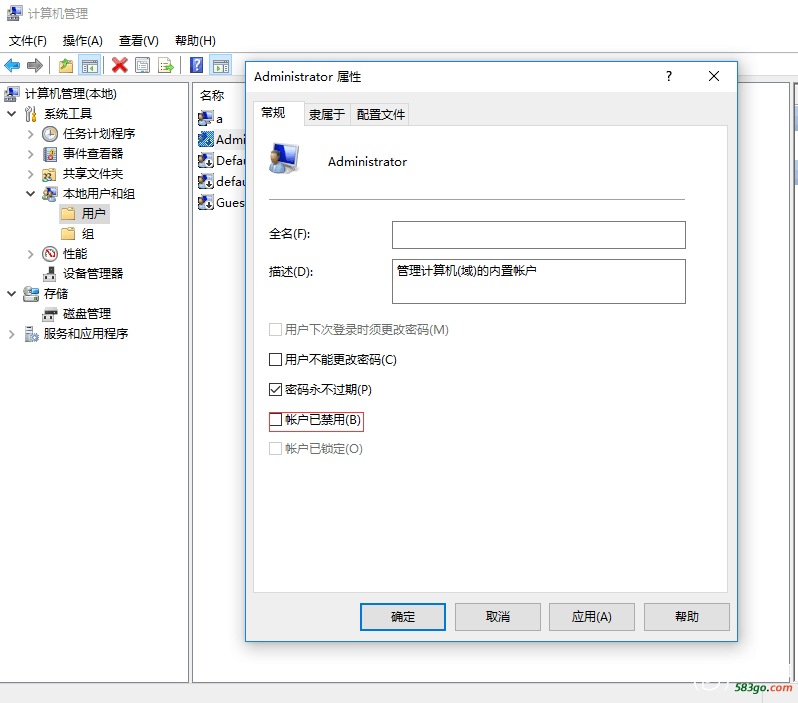The image size is (798, 703).
Task: Click the 本地用户和组 icon
Action: click(50, 194)
